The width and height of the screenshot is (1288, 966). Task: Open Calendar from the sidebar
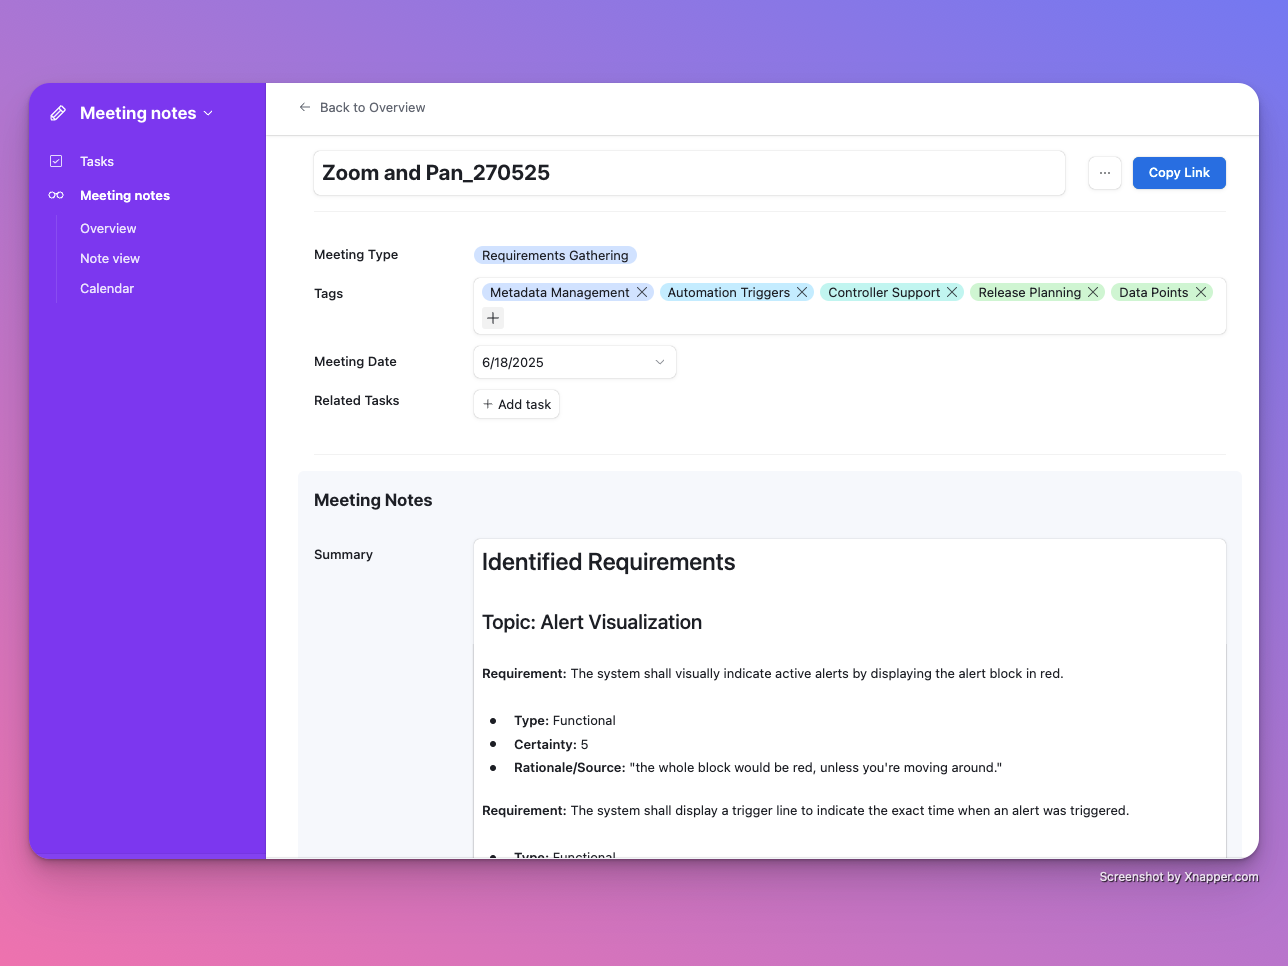107,288
